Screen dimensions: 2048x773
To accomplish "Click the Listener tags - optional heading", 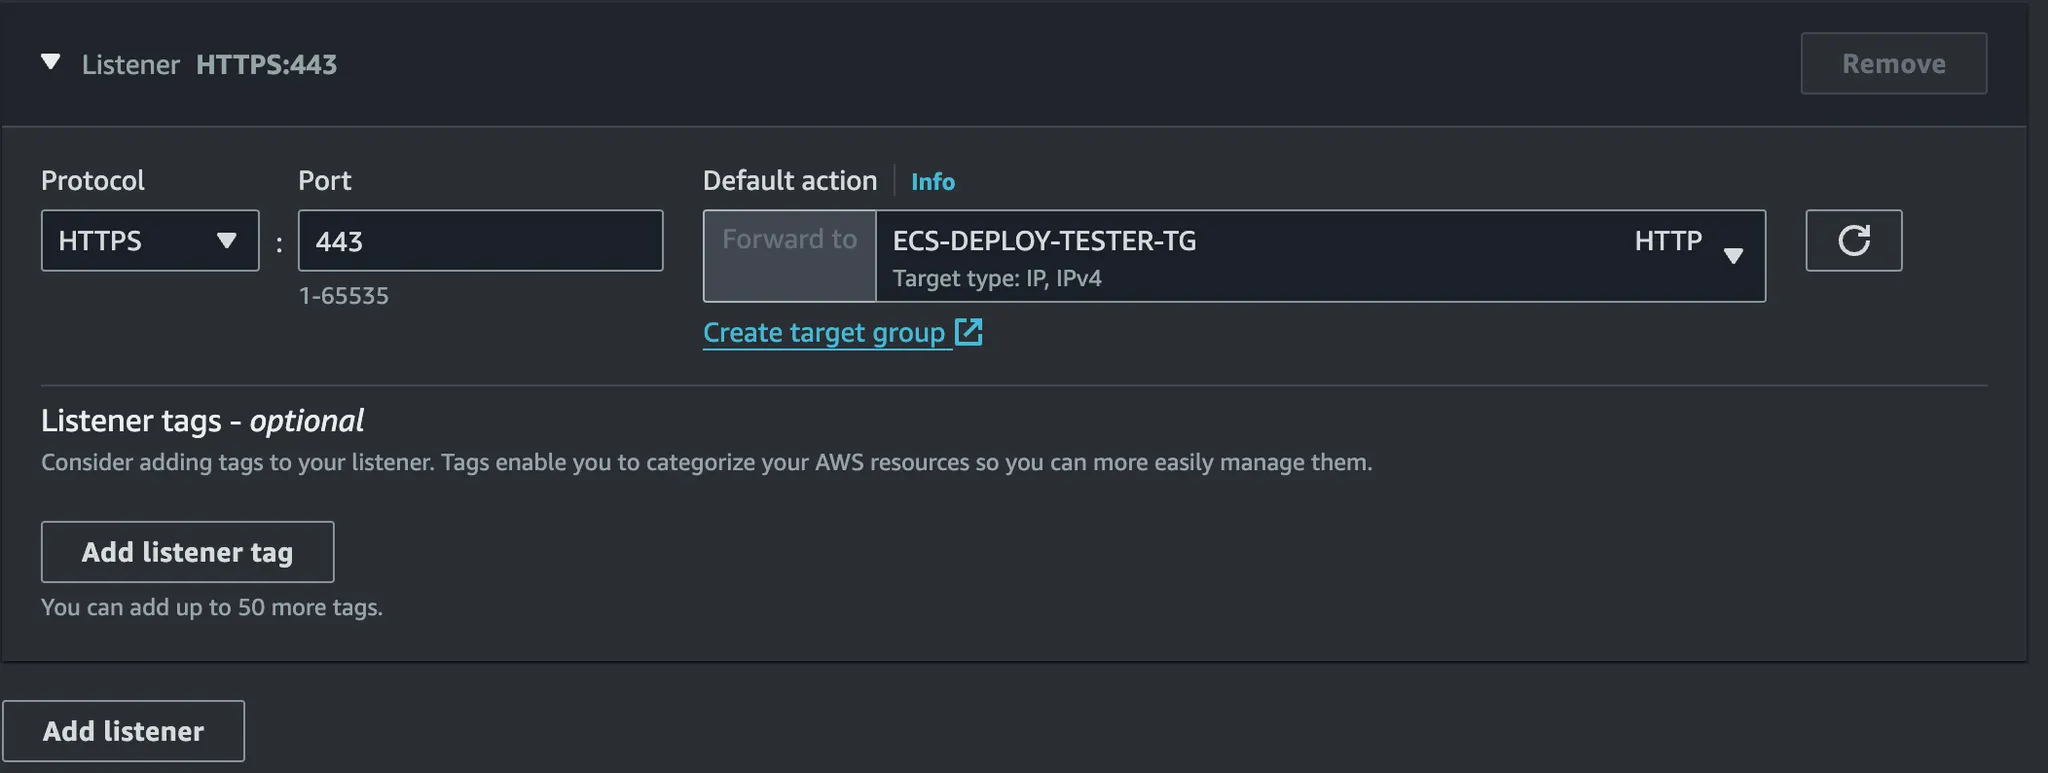I will coord(202,421).
